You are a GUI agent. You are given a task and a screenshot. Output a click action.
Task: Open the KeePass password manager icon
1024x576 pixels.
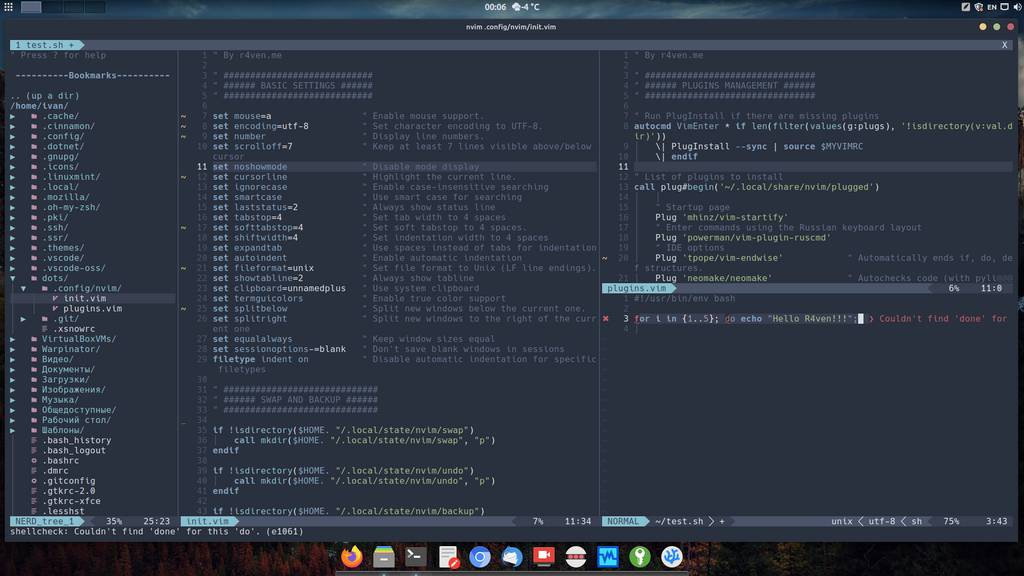pos(639,557)
